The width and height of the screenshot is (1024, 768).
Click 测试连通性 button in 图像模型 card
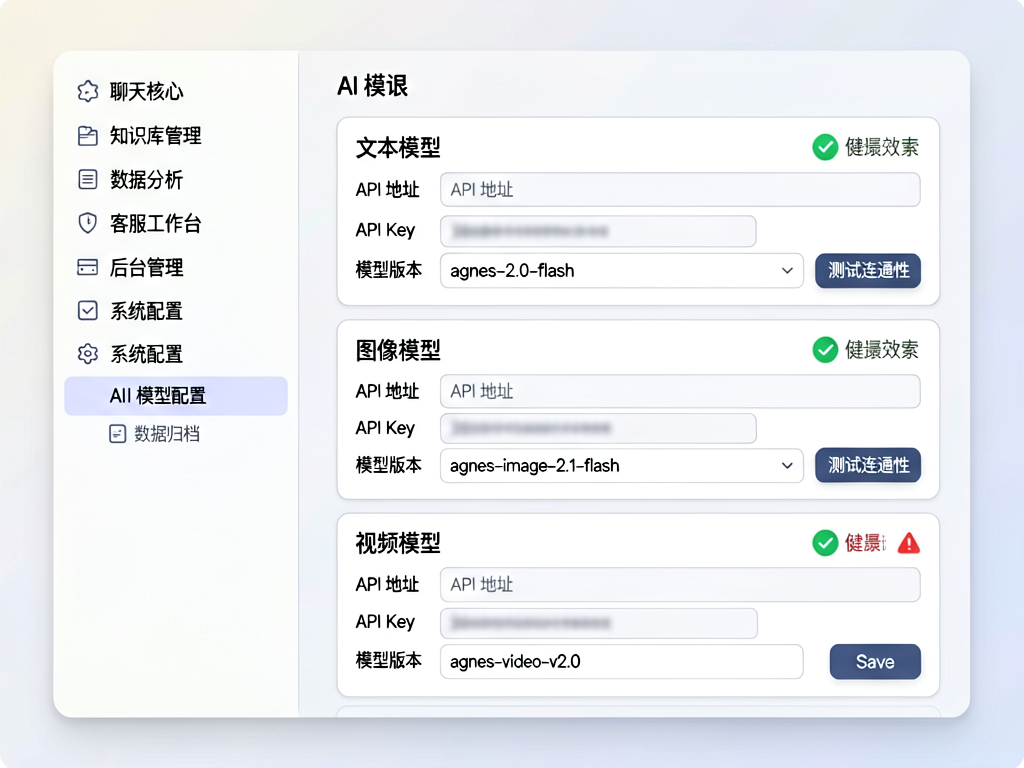point(868,465)
